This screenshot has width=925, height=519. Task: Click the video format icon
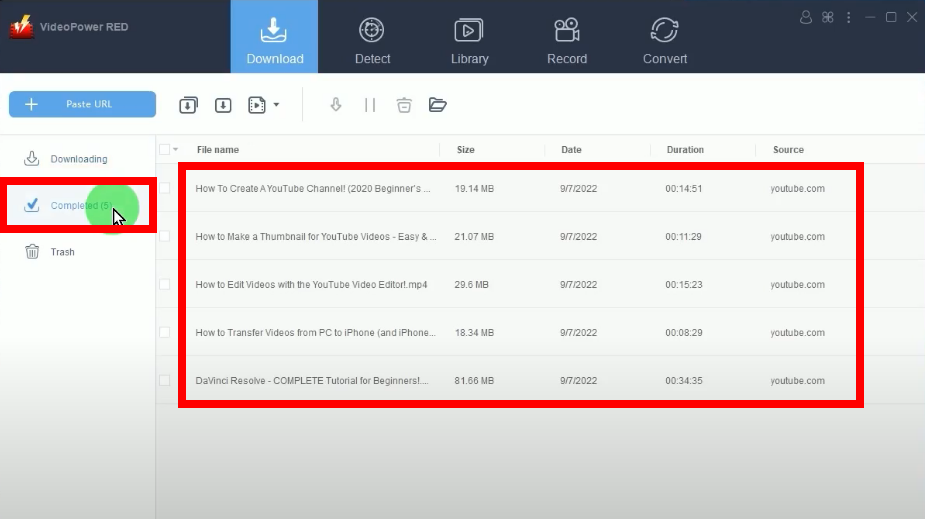click(257, 105)
